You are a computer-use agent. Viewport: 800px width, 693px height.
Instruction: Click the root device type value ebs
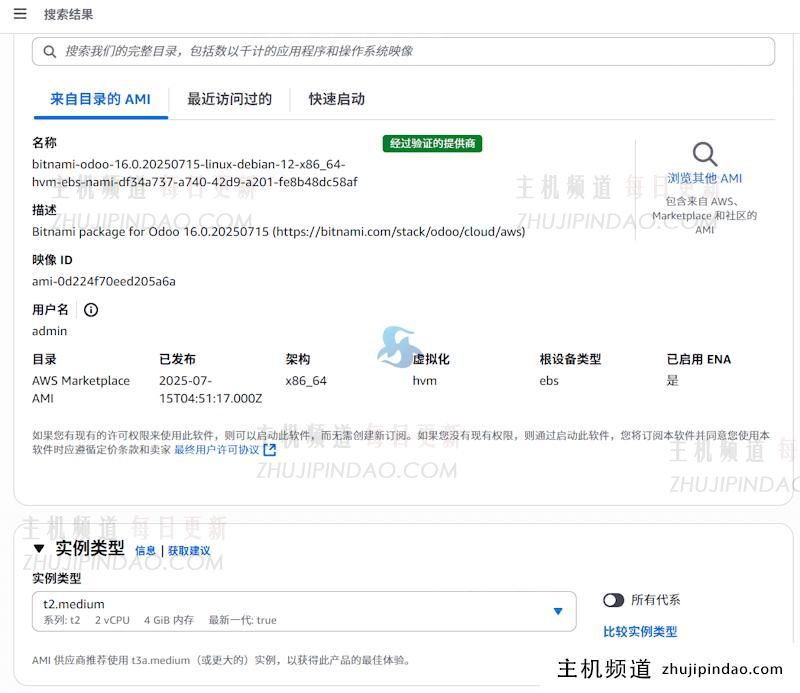[x=549, y=381]
